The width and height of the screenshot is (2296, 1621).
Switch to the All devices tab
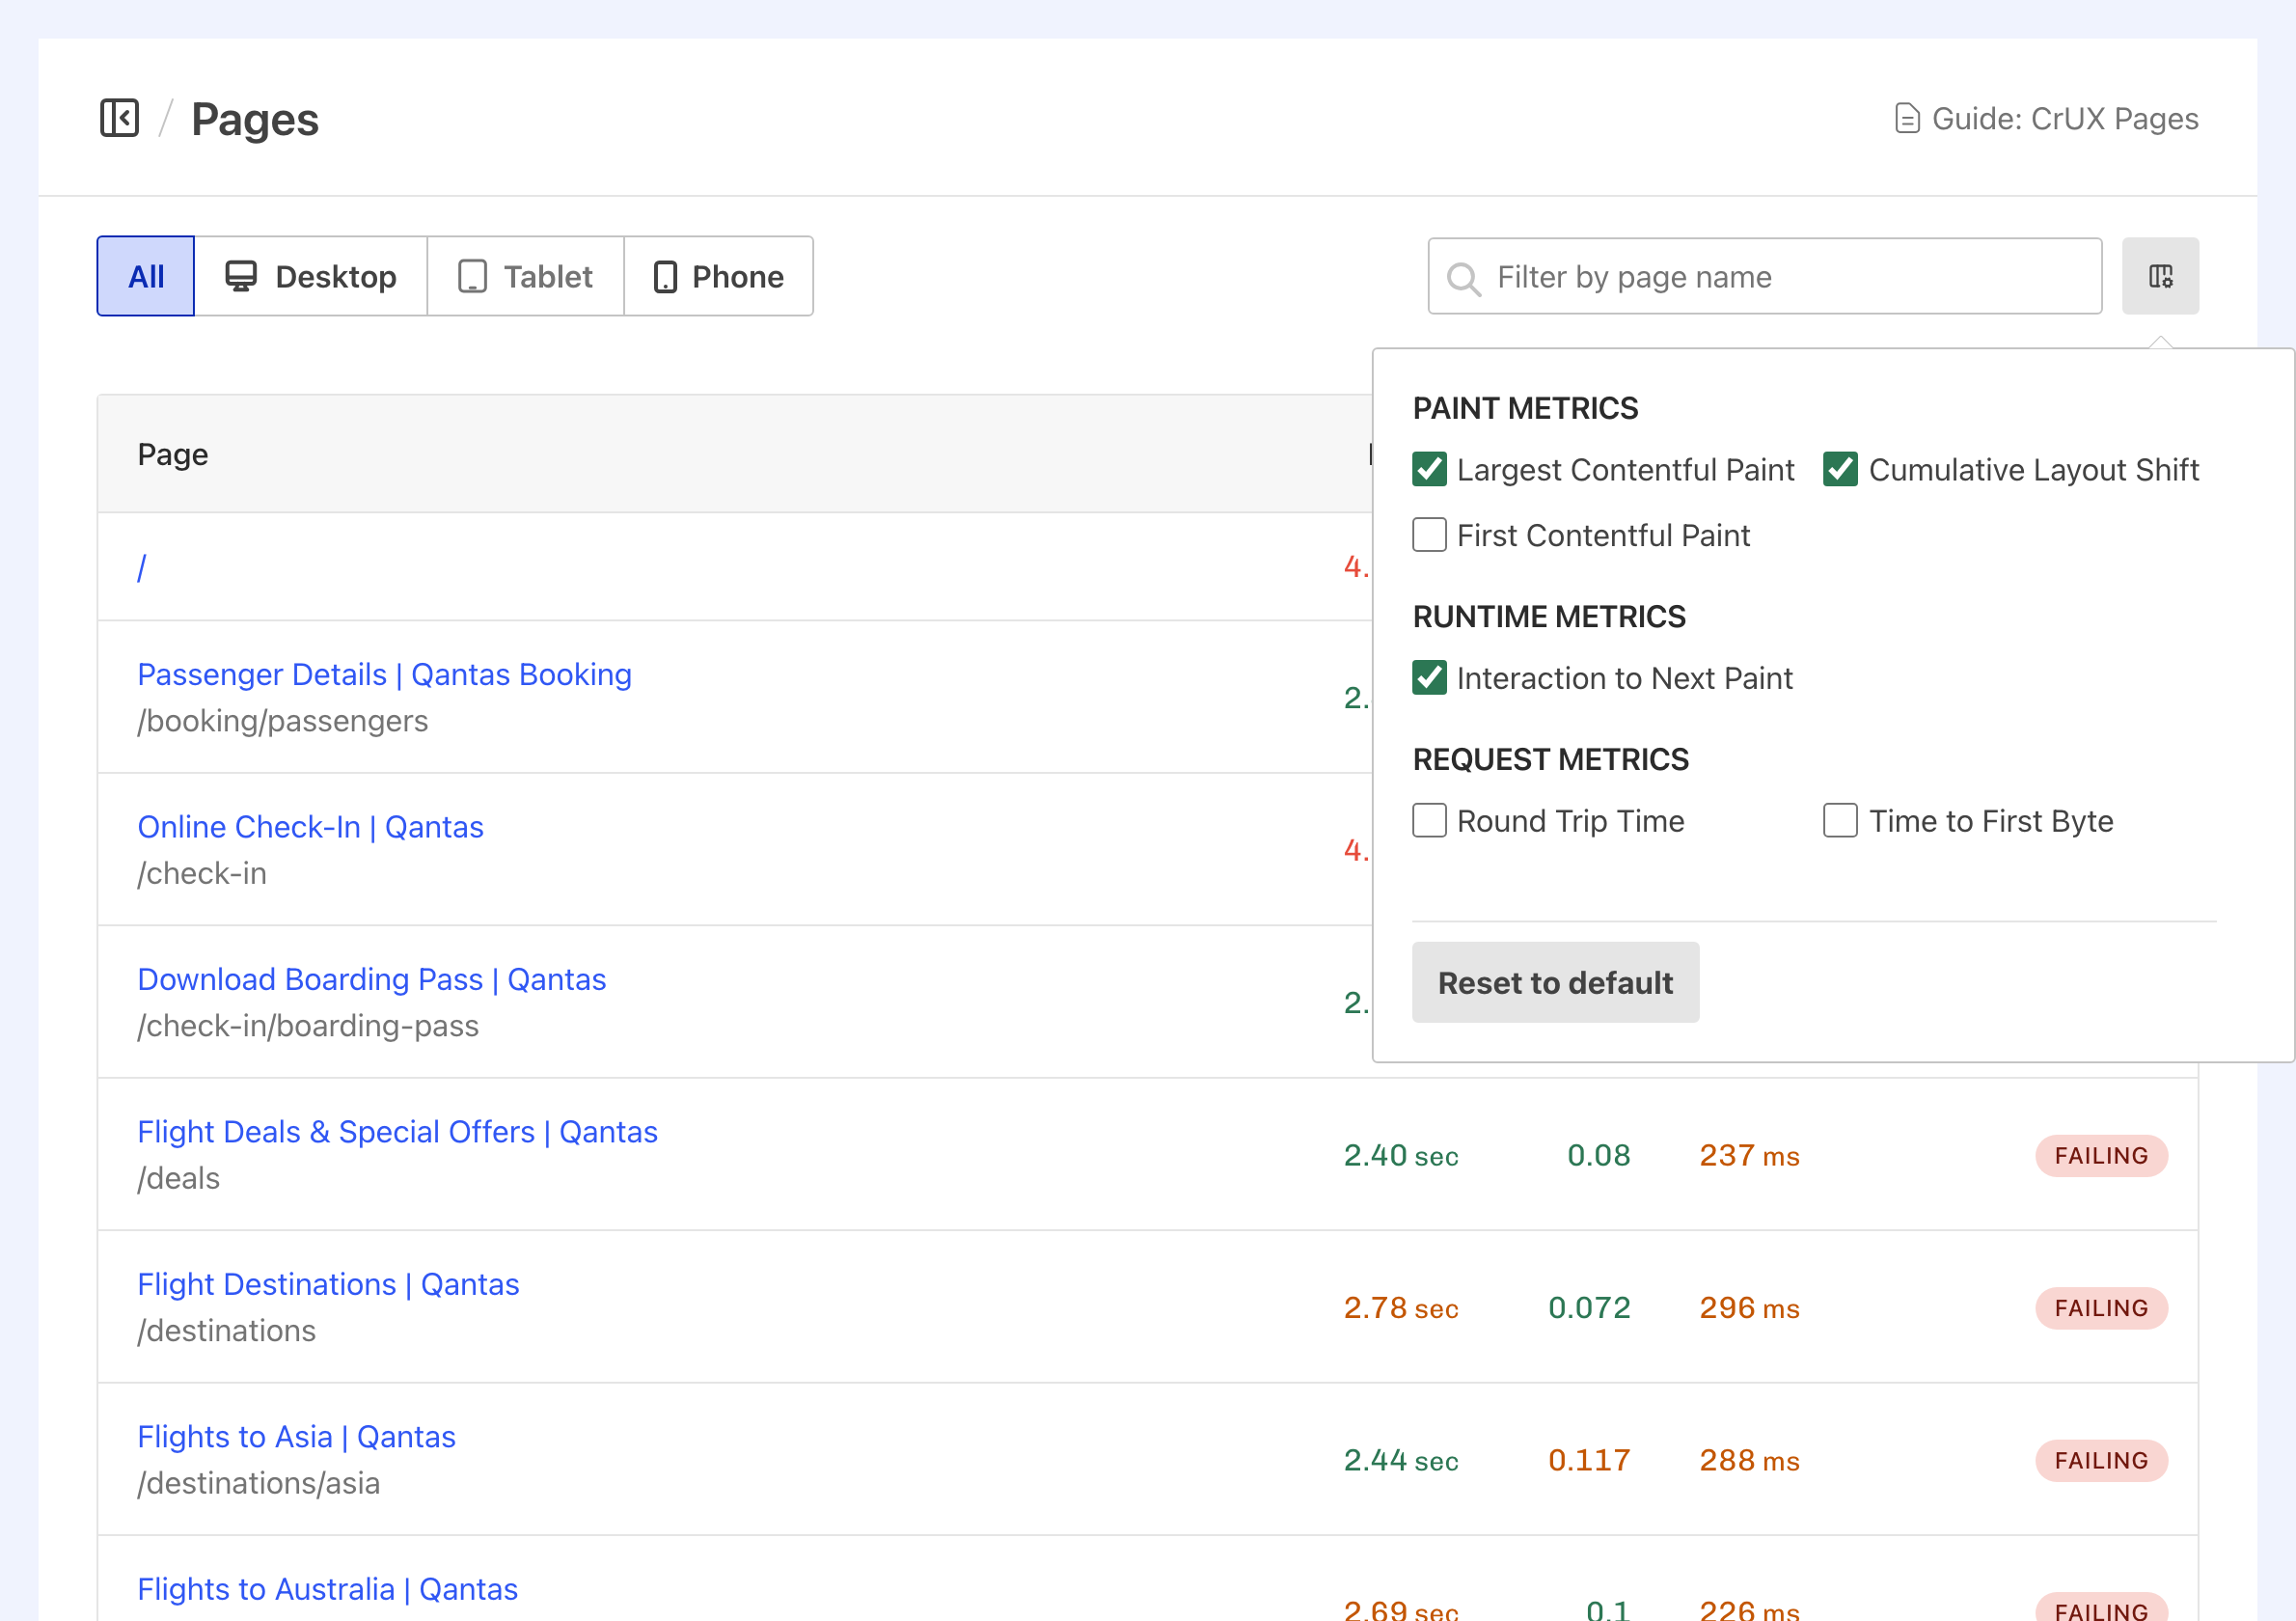tap(145, 276)
